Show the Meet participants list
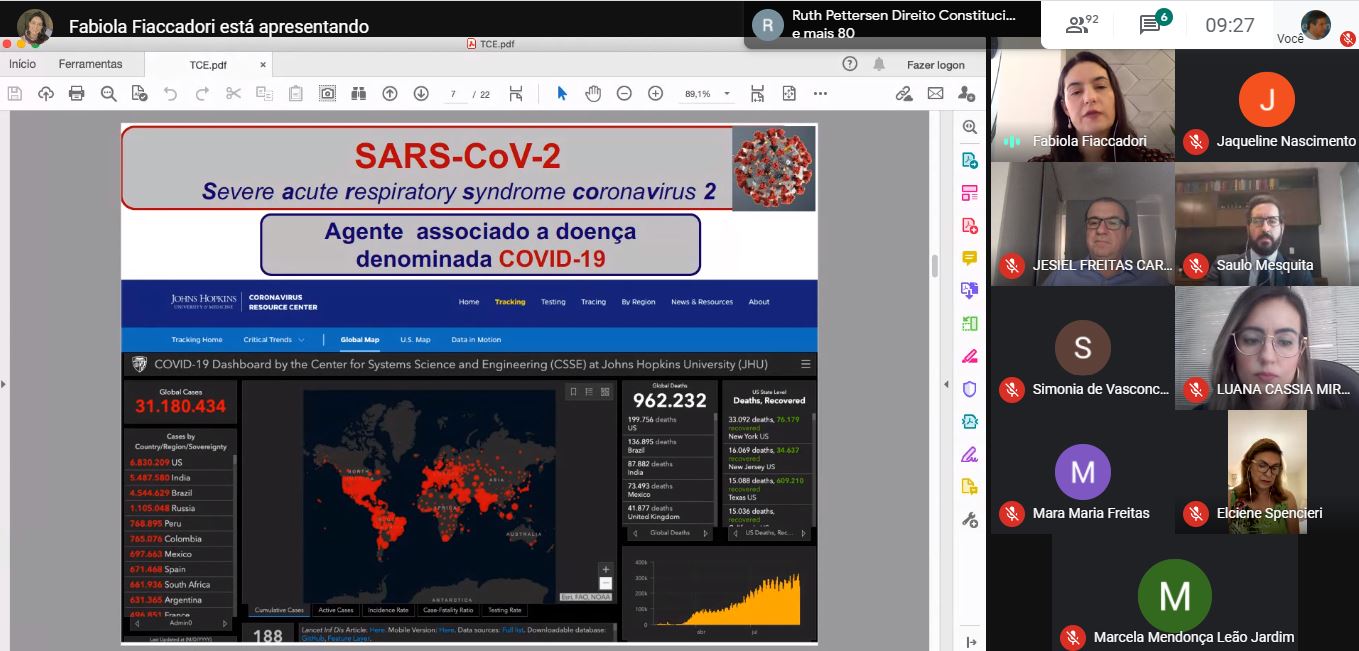The height and width of the screenshot is (651, 1359). (1082, 25)
